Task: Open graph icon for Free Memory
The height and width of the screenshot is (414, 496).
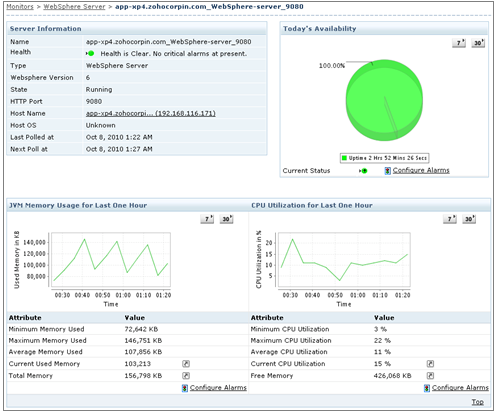Action: pos(430,376)
